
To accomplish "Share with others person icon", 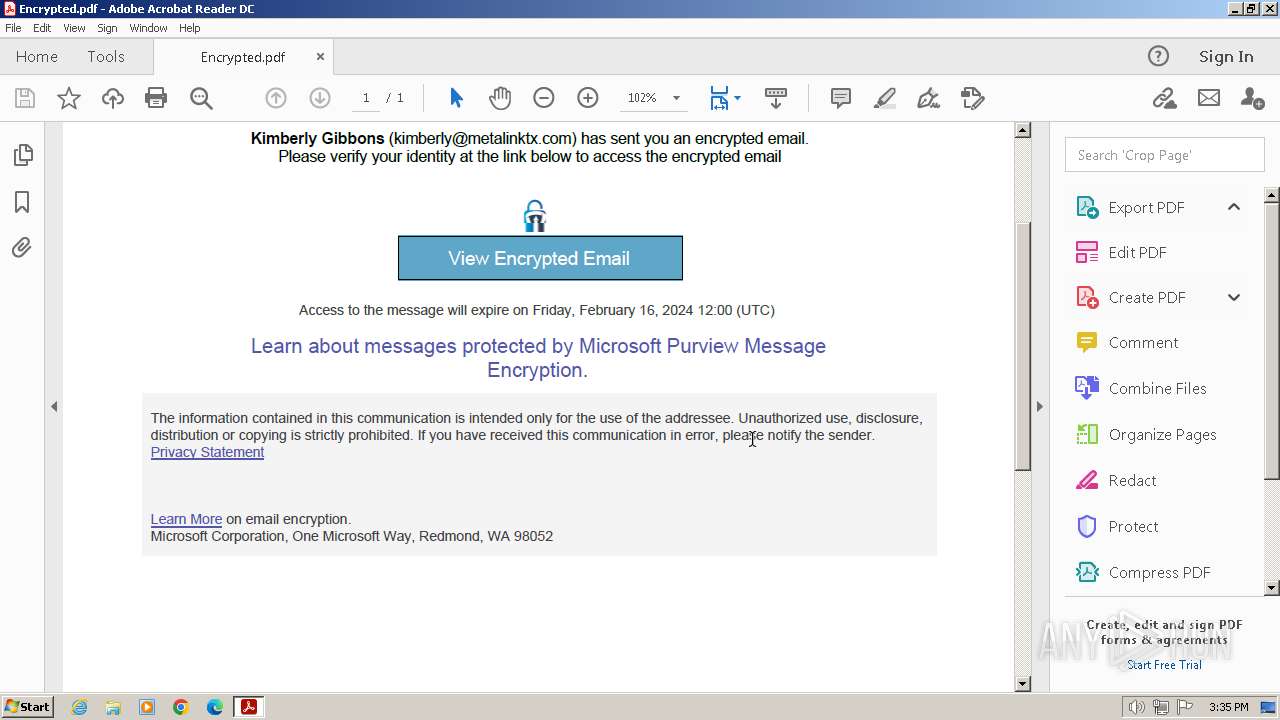I will (1252, 98).
